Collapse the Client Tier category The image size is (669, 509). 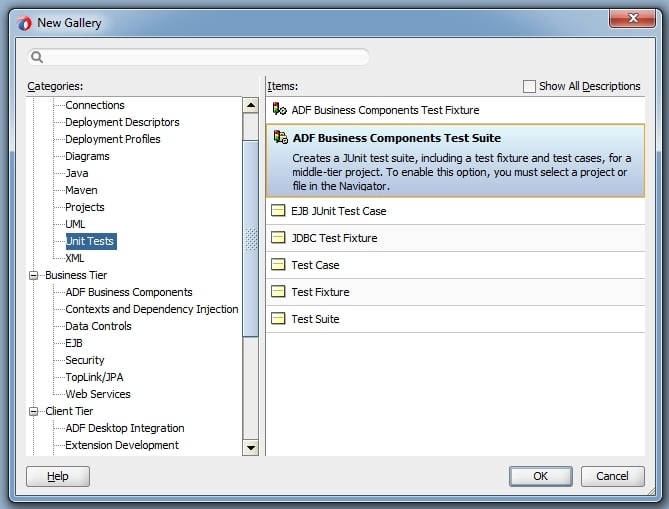[x=33, y=411]
